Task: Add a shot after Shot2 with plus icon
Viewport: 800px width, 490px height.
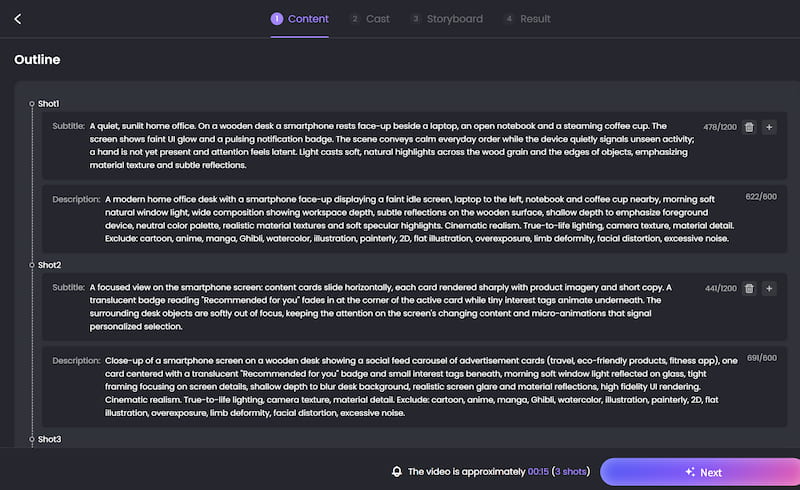Action: pos(769,288)
